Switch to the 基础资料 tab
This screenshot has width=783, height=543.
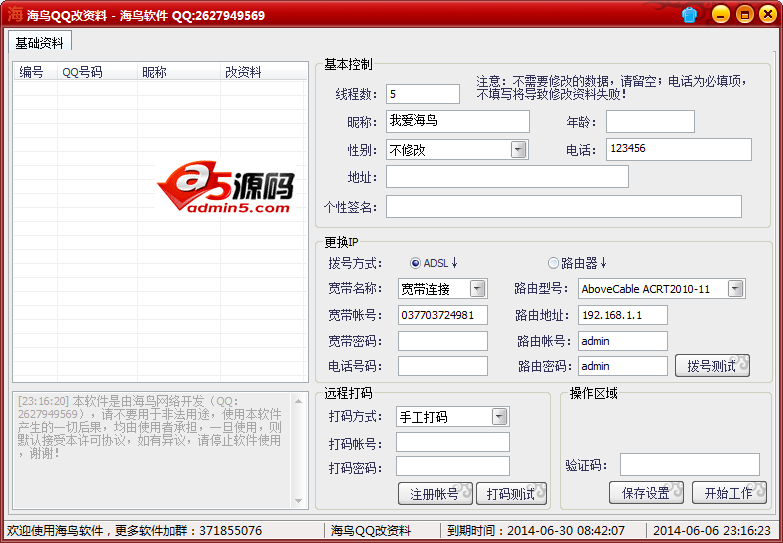pyautogui.click(x=39, y=42)
